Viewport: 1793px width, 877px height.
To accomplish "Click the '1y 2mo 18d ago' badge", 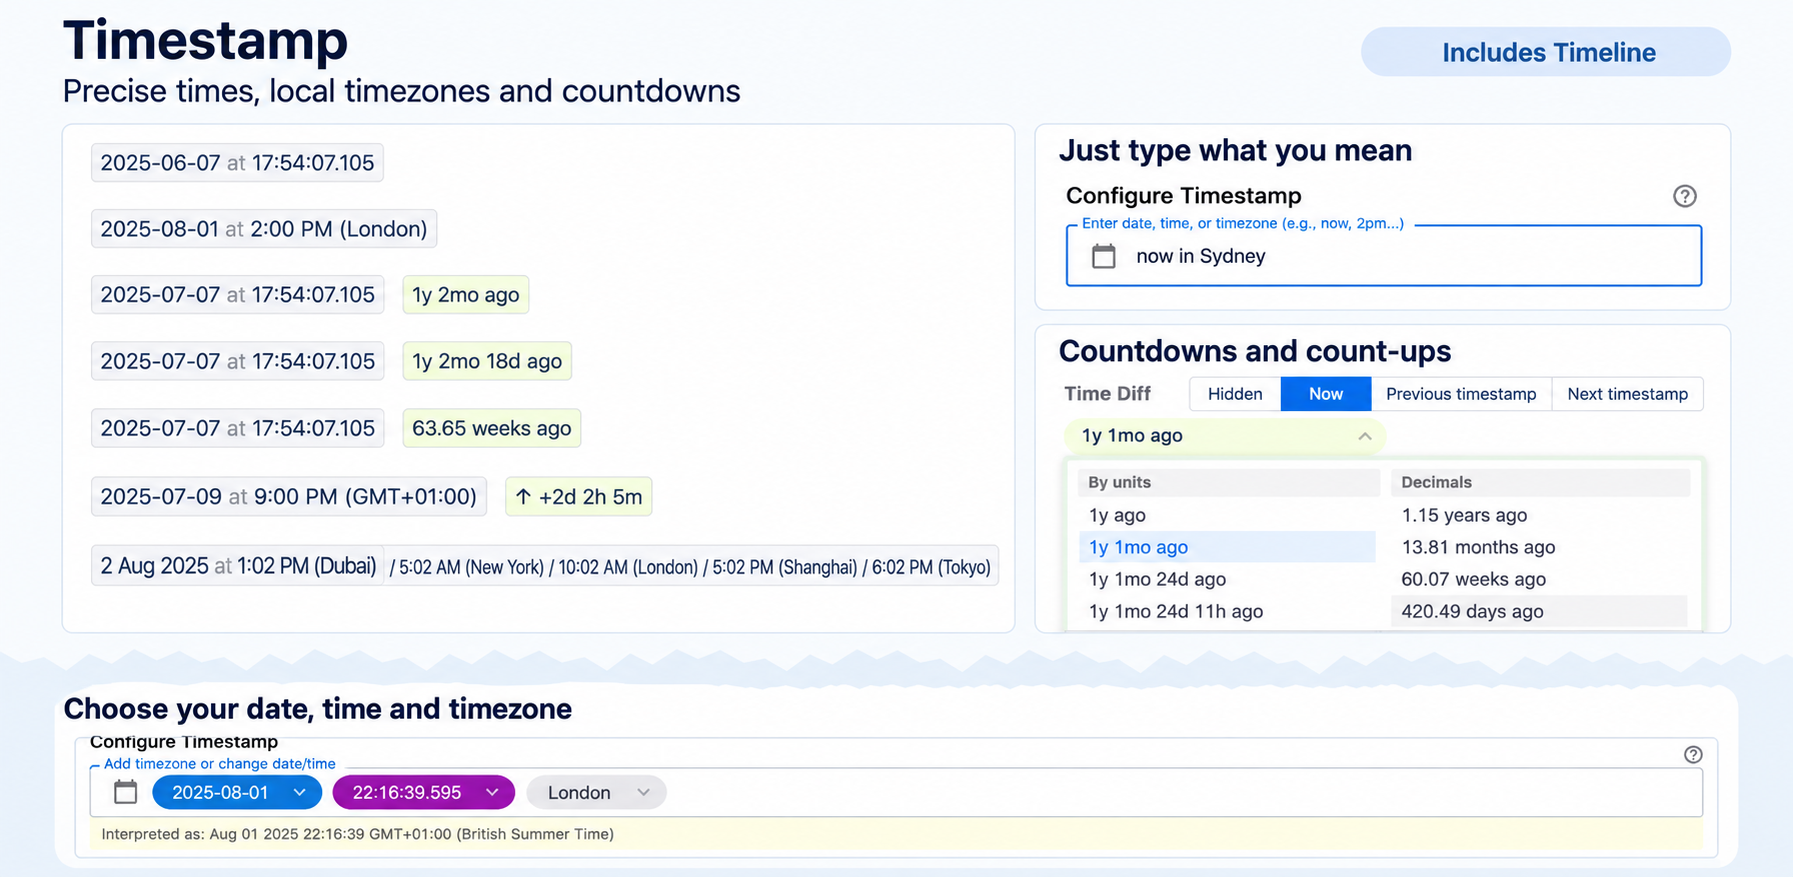I will [x=487, y=361].
